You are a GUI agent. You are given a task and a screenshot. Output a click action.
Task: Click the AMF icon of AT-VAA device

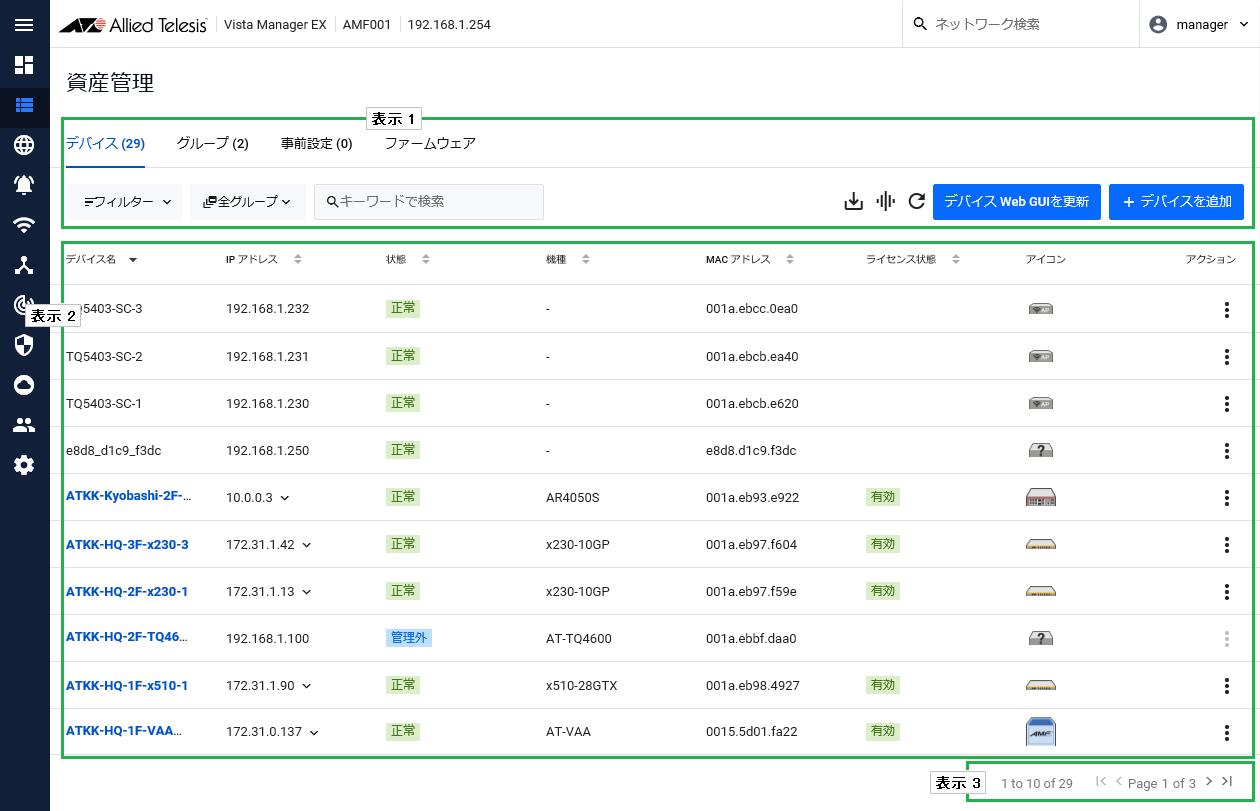[x=1041, y=732]
